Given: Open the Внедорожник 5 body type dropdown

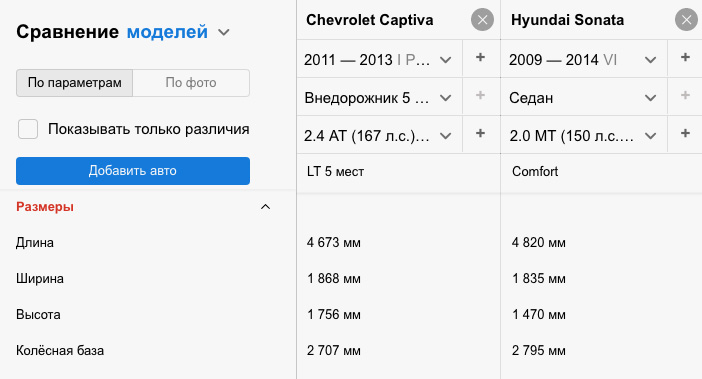Looking at the screenshot, I should tap(380, 98).
